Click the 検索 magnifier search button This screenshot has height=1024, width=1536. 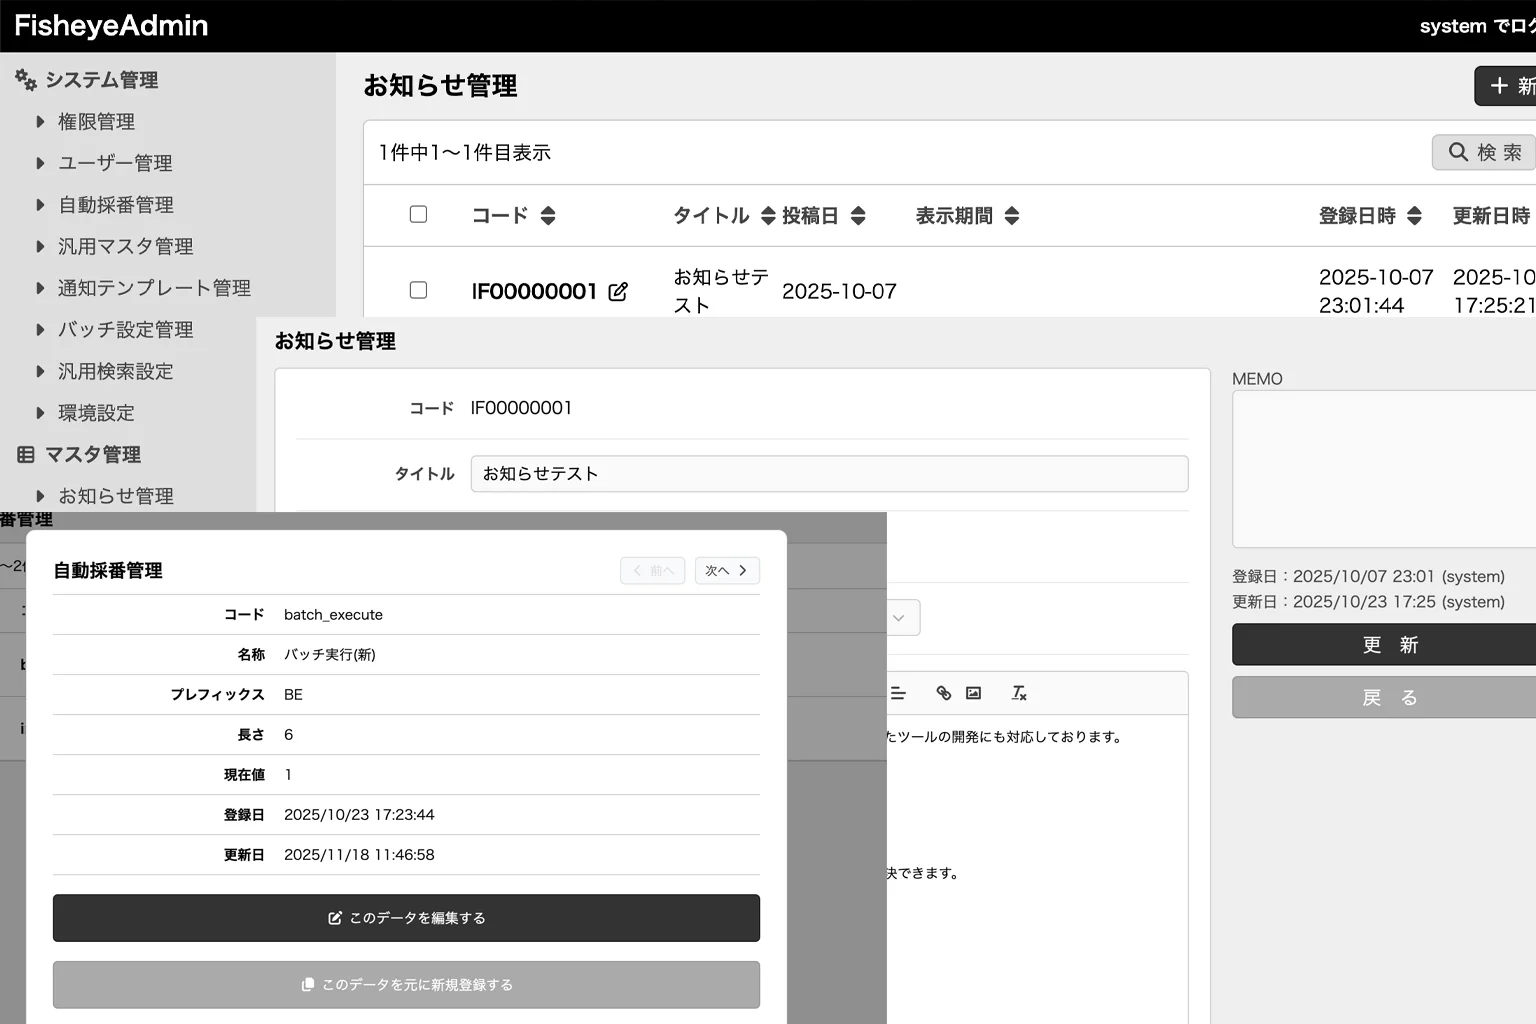1483,152
